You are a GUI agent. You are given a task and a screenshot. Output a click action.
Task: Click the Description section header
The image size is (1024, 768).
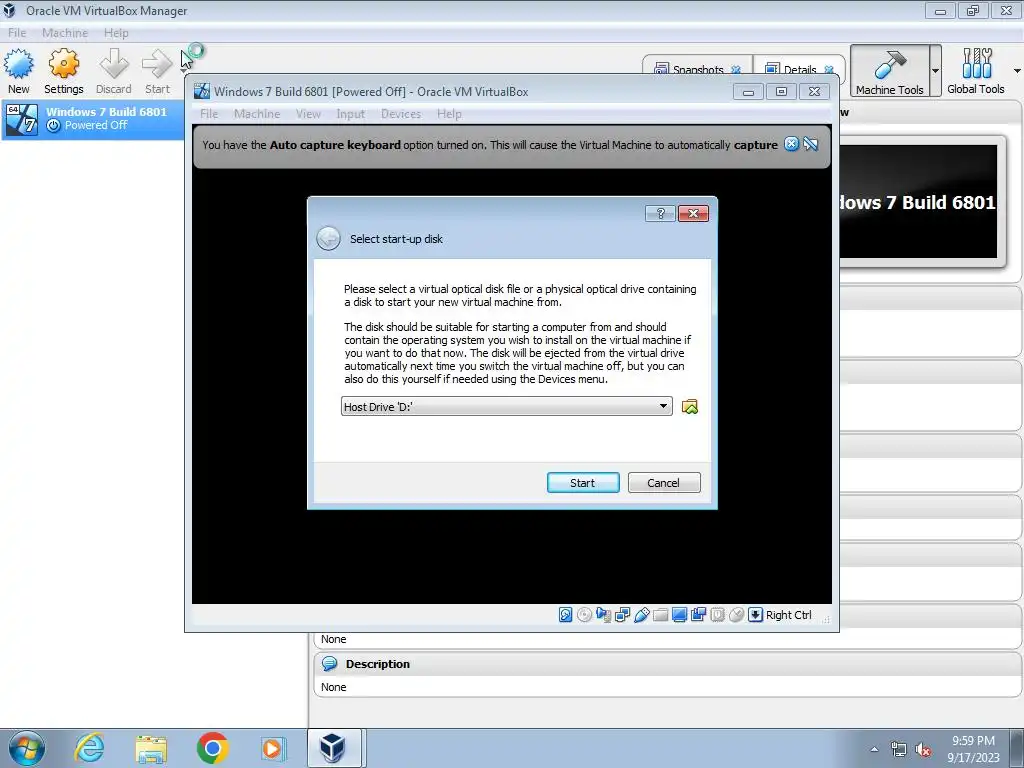pos(667,664)
